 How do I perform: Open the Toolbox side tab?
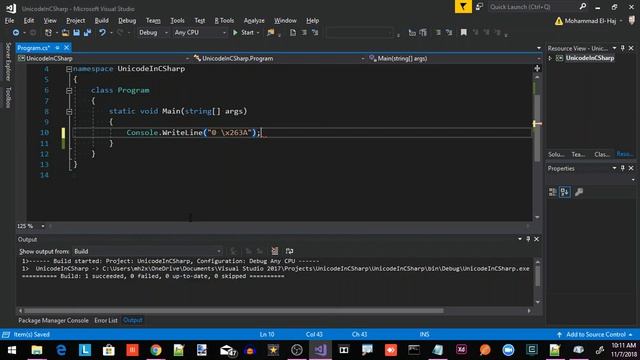[x=8, y=98]
